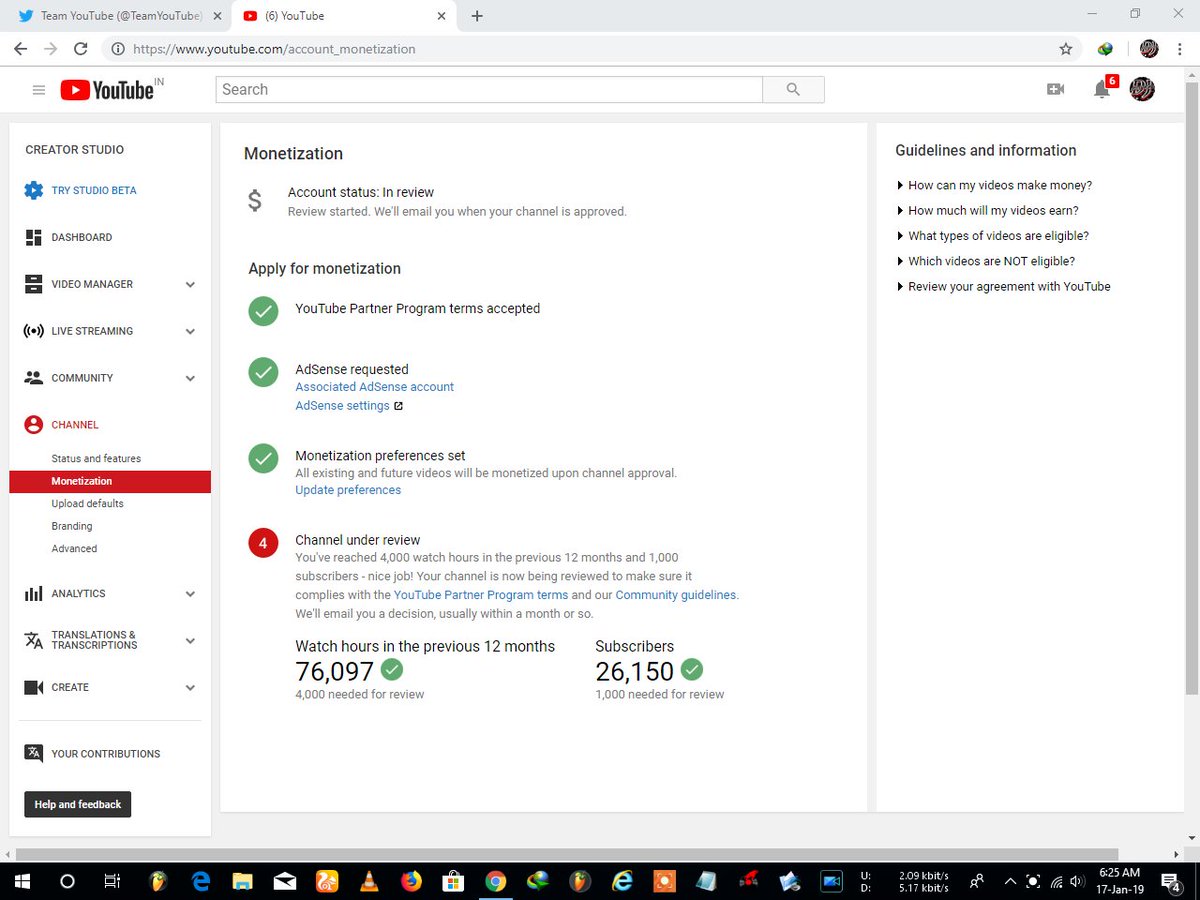This screenshot has height=900, width=1200.
Task: Open the Chrome three-dot menu
Action: point(1181,48)
